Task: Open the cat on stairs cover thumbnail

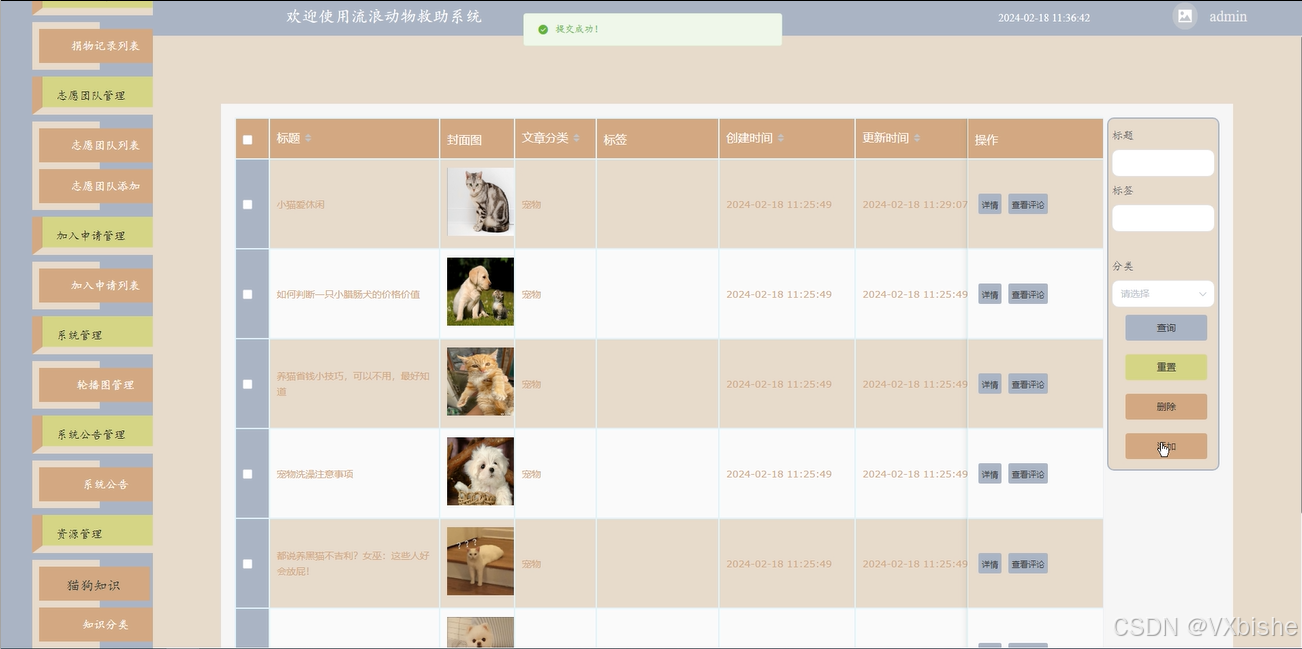Action: [x=480, y=562]
